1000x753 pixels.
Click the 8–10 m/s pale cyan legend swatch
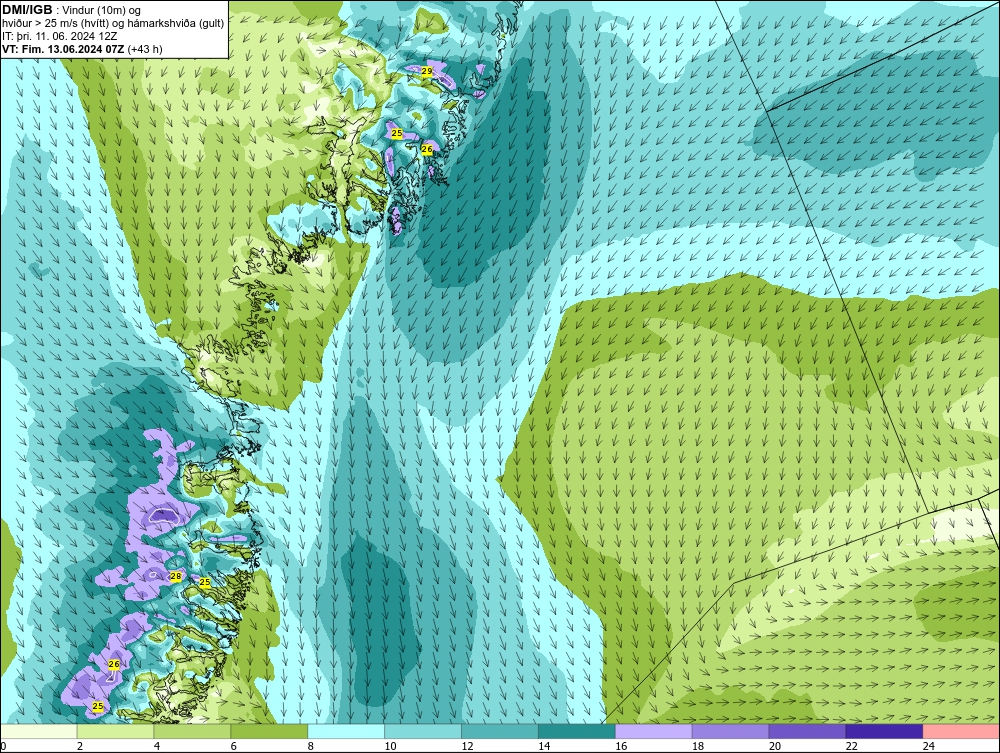(x=346, y=731)
